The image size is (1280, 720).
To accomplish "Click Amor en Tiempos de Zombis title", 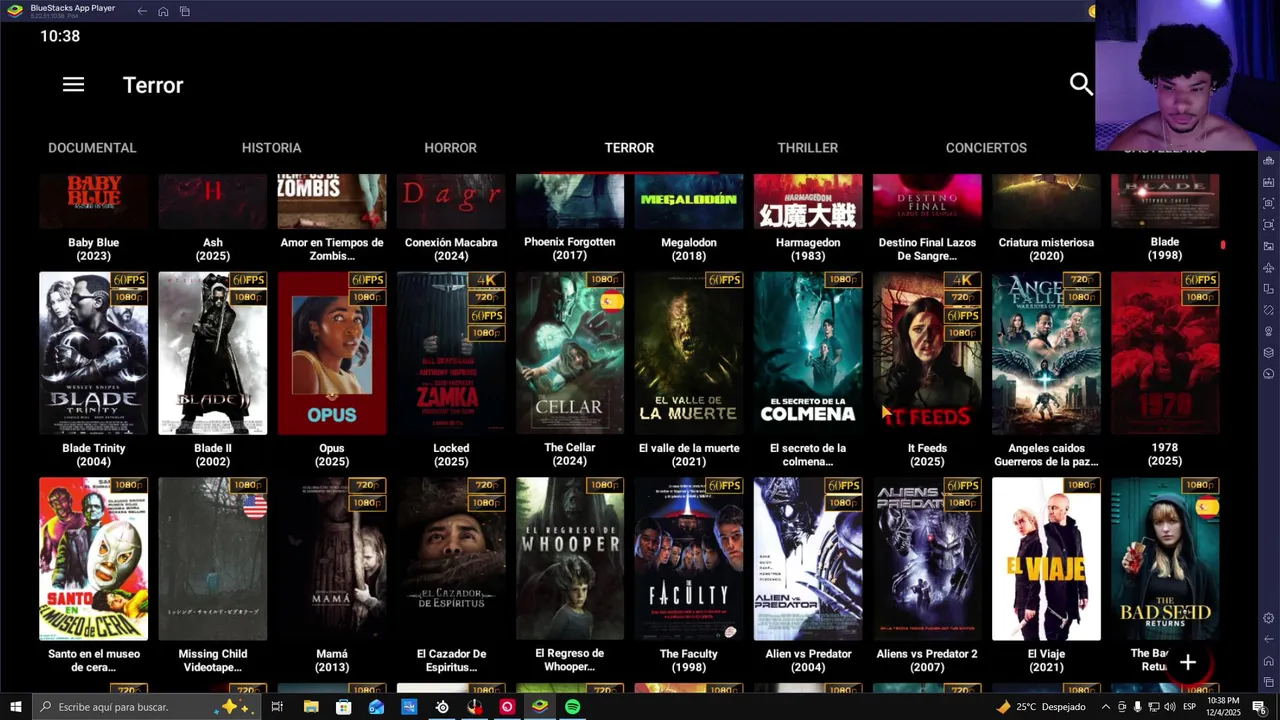I will [x=332, y=249].
